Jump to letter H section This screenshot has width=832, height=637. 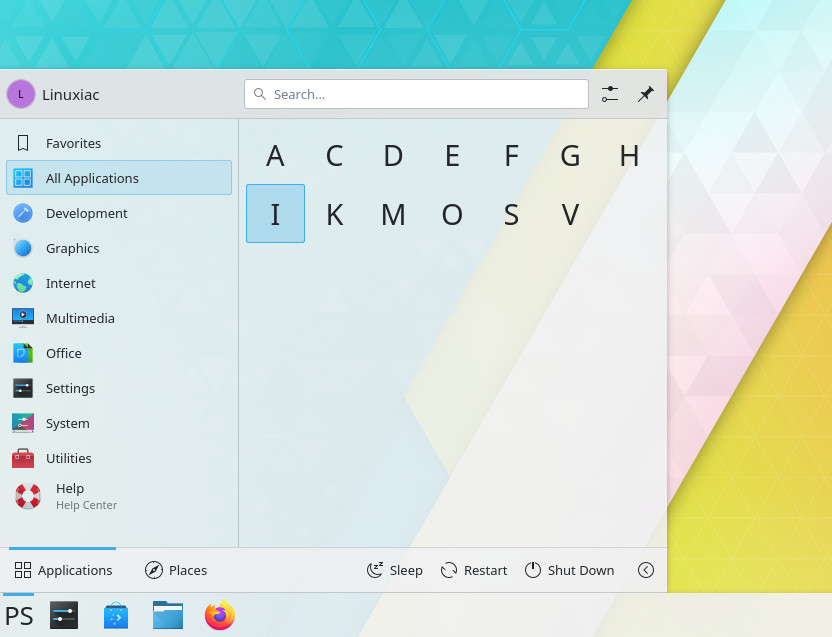pos(629,156)
